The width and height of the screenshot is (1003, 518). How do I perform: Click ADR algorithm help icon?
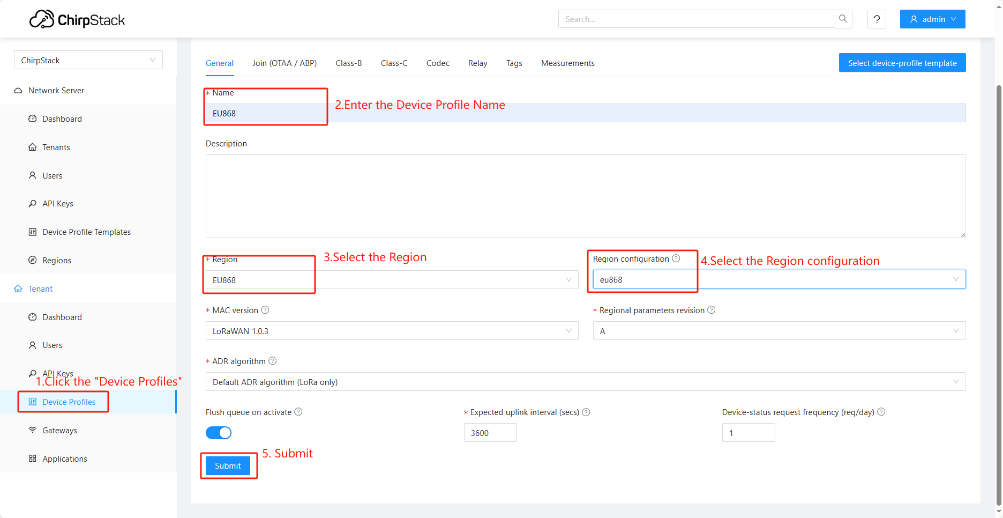273,361
